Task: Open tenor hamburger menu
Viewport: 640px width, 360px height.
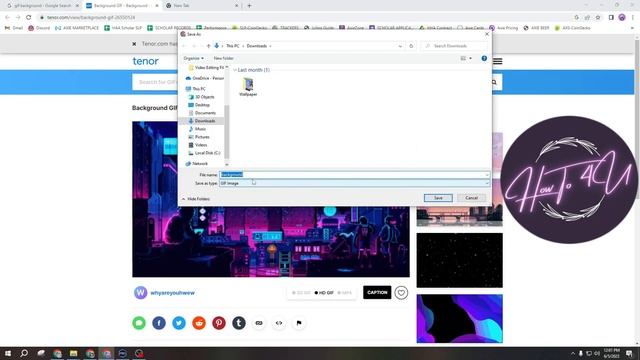Action: [x=498, y=61]
